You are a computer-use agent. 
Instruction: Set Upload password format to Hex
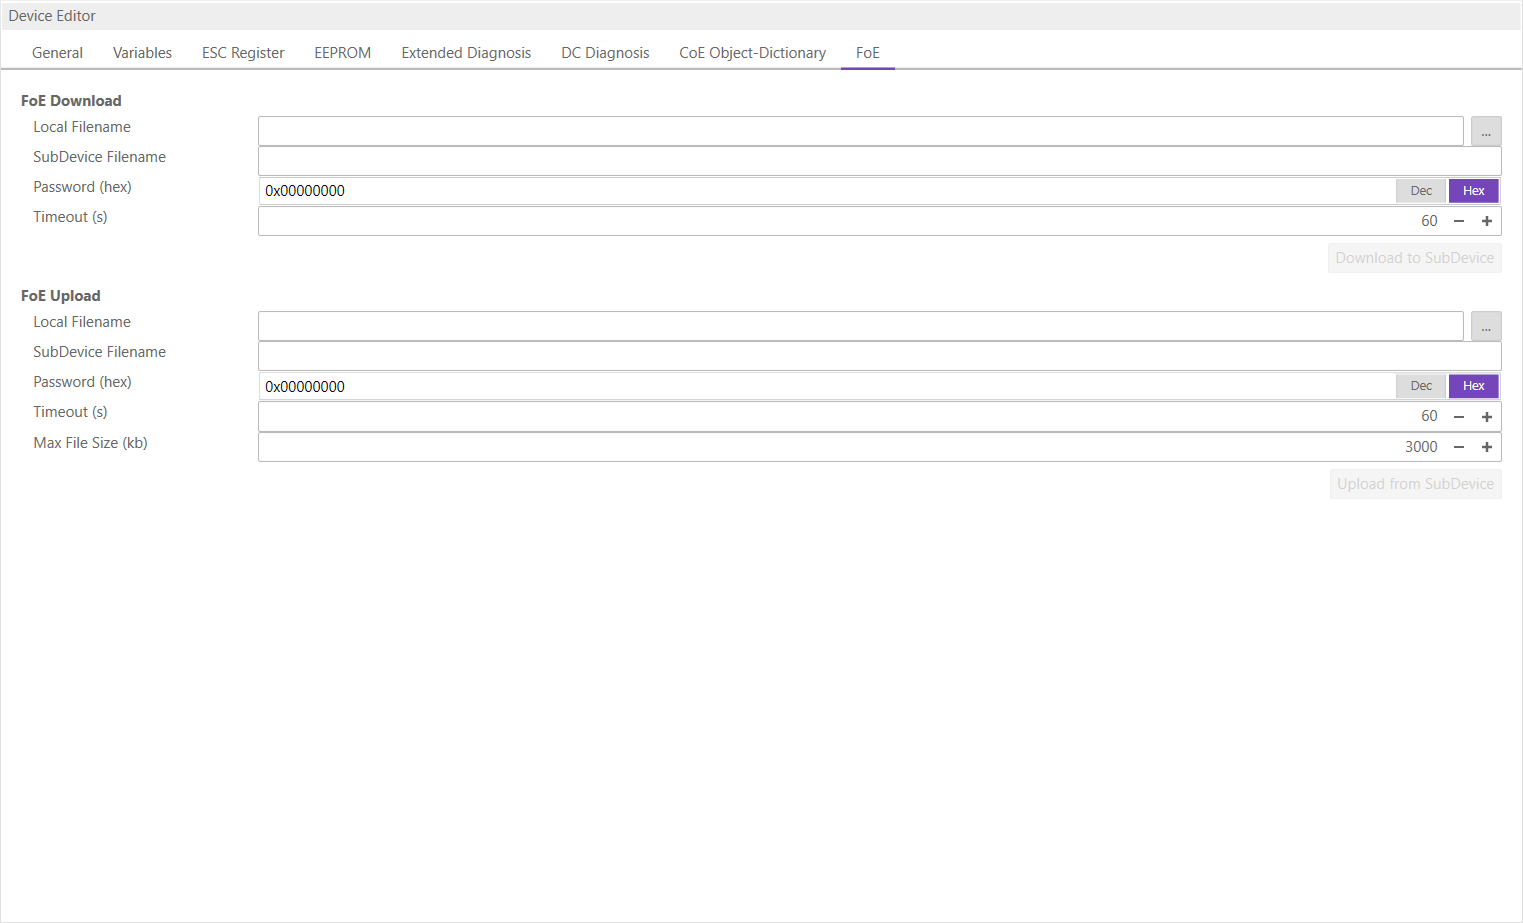pos(1473,386)
